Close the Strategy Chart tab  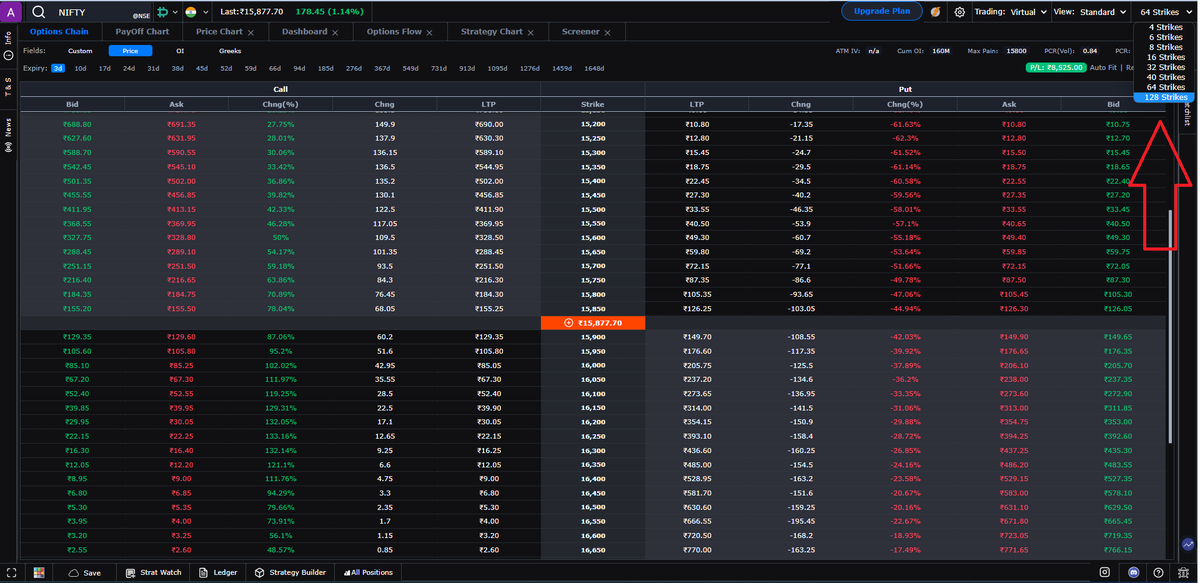[531, 32]
